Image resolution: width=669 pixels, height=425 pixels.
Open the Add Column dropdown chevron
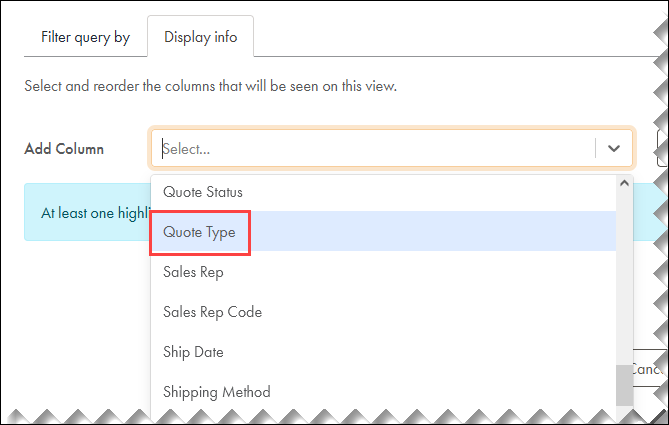(x=614, y=148)
